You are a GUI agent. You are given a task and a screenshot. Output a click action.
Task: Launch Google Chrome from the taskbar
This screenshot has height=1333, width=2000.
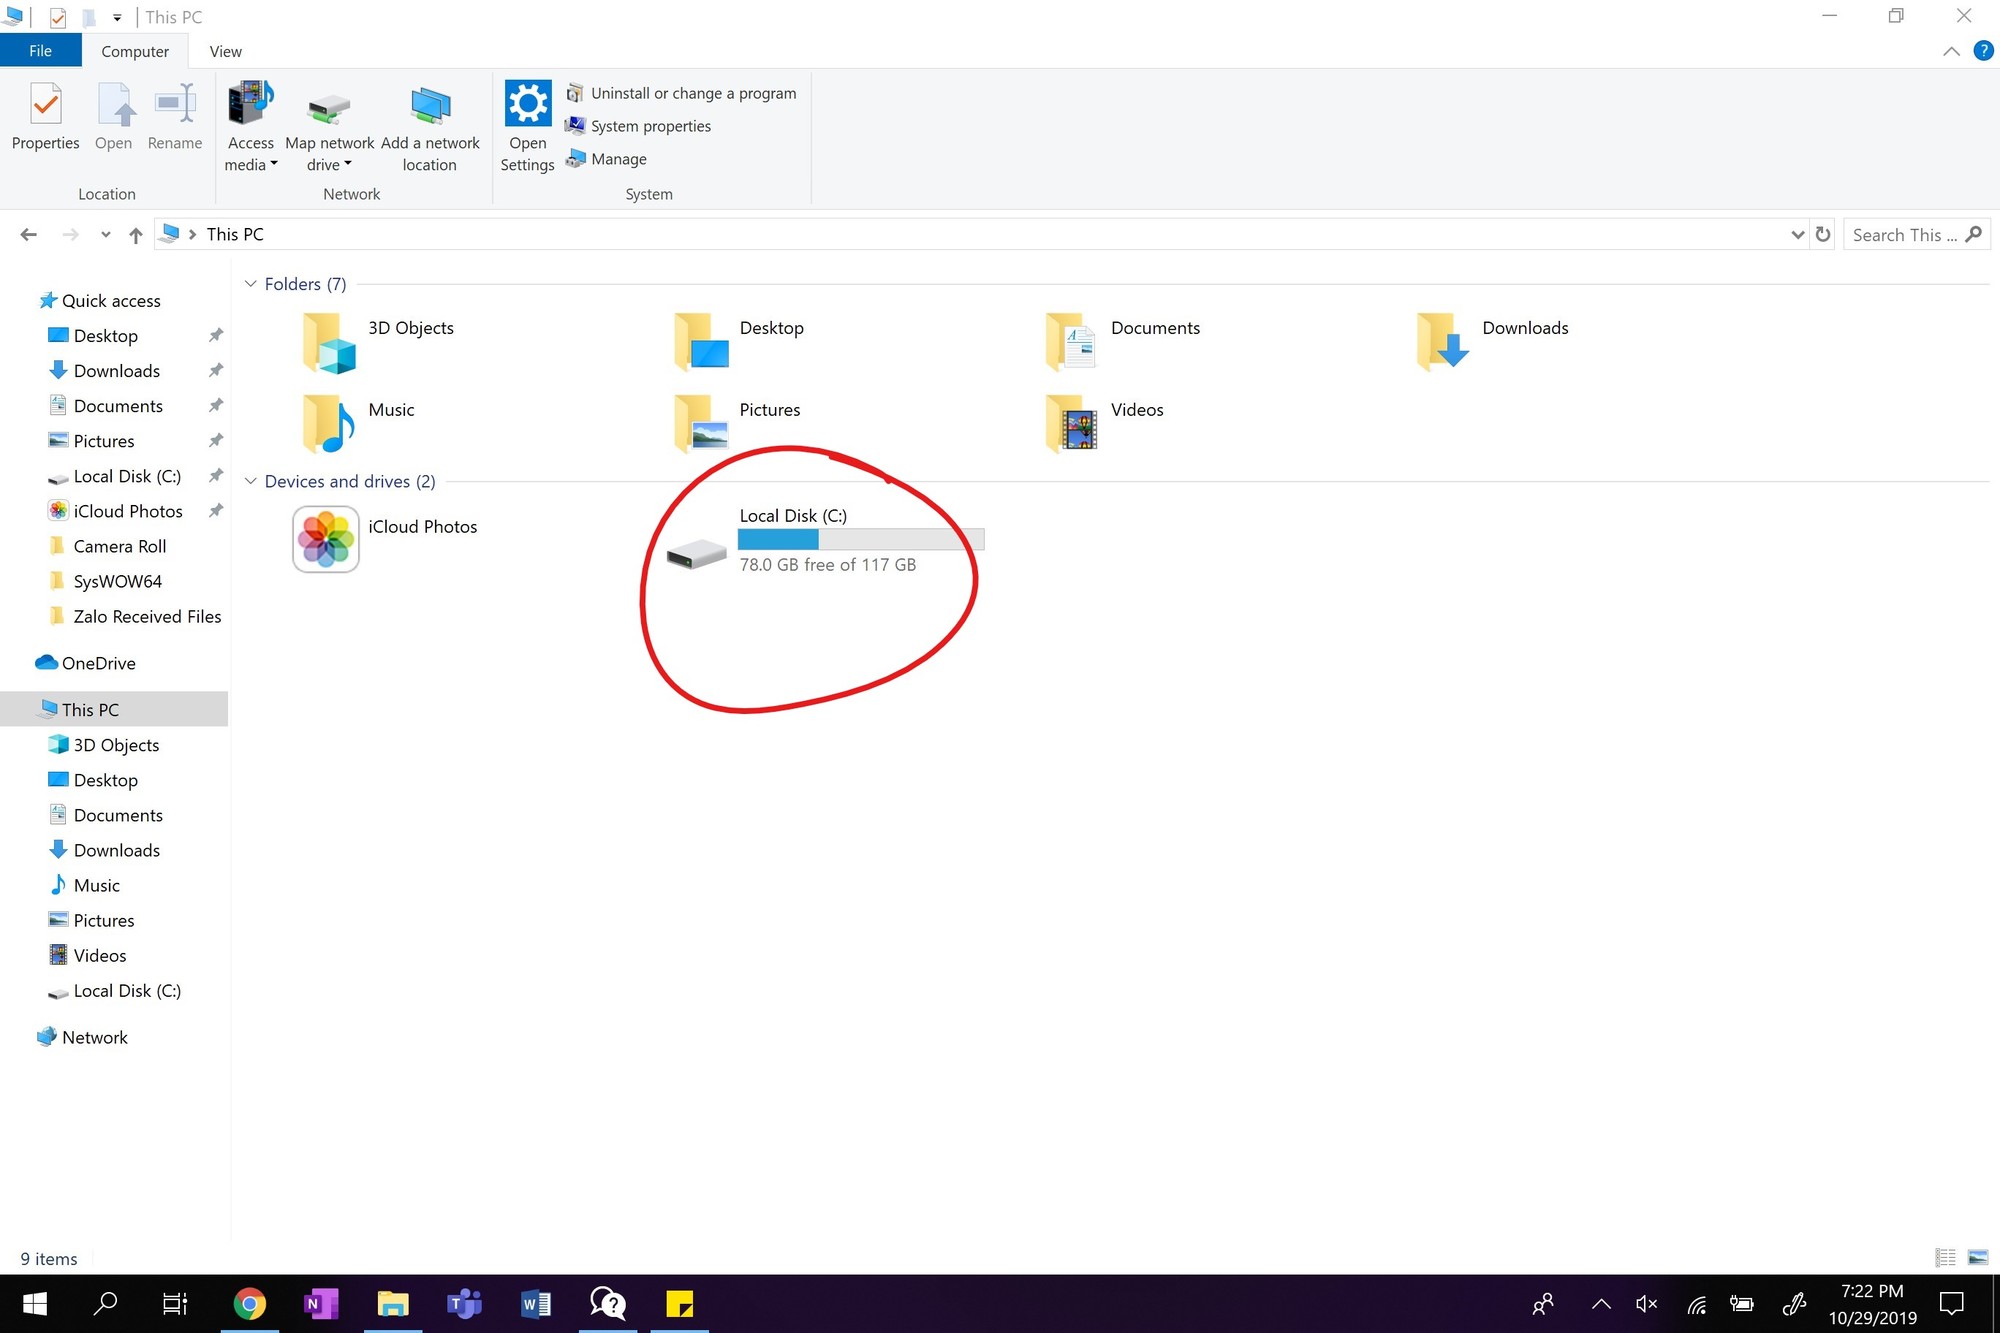[x=249, y=1304]
